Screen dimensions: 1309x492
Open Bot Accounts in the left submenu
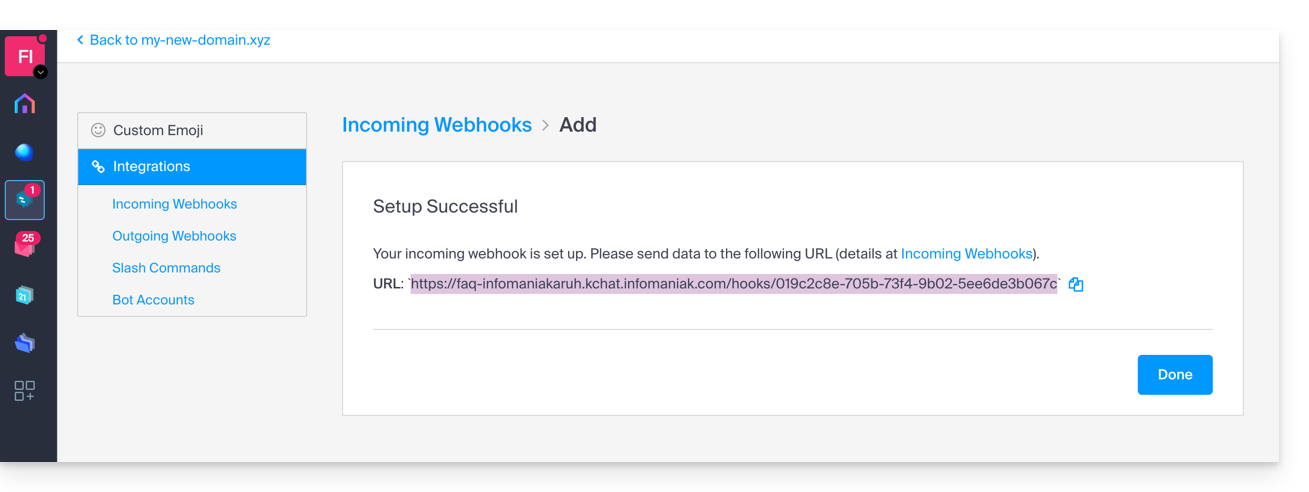point(153,300)
